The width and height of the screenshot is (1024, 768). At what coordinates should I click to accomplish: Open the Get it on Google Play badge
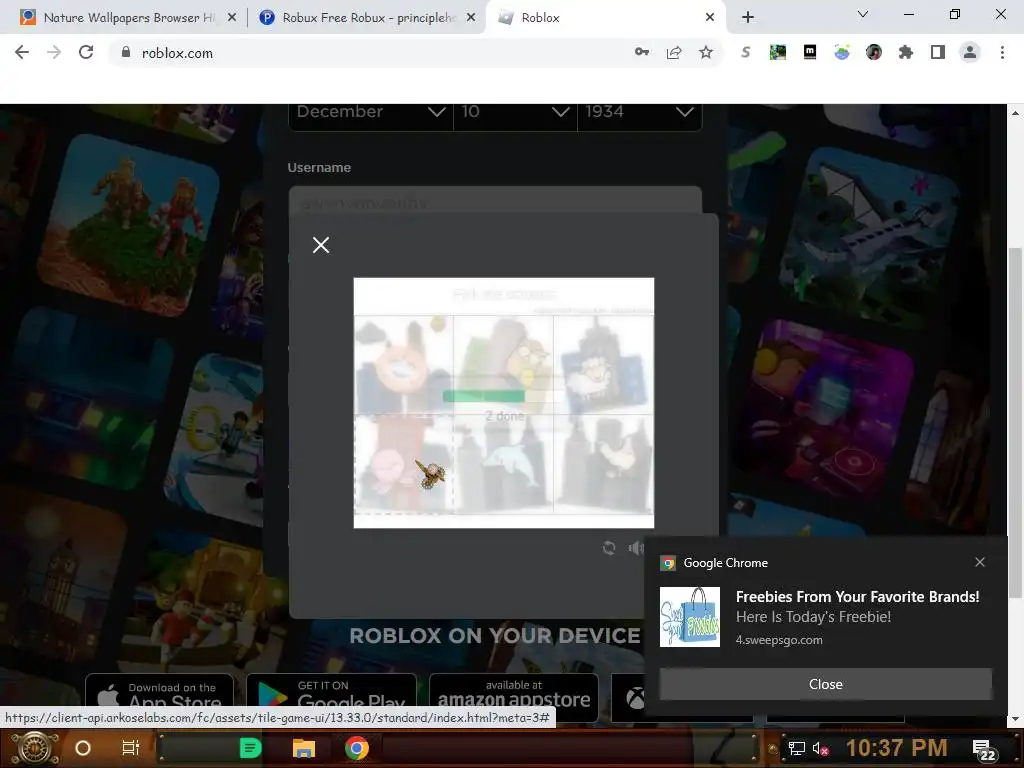point(331,696)
